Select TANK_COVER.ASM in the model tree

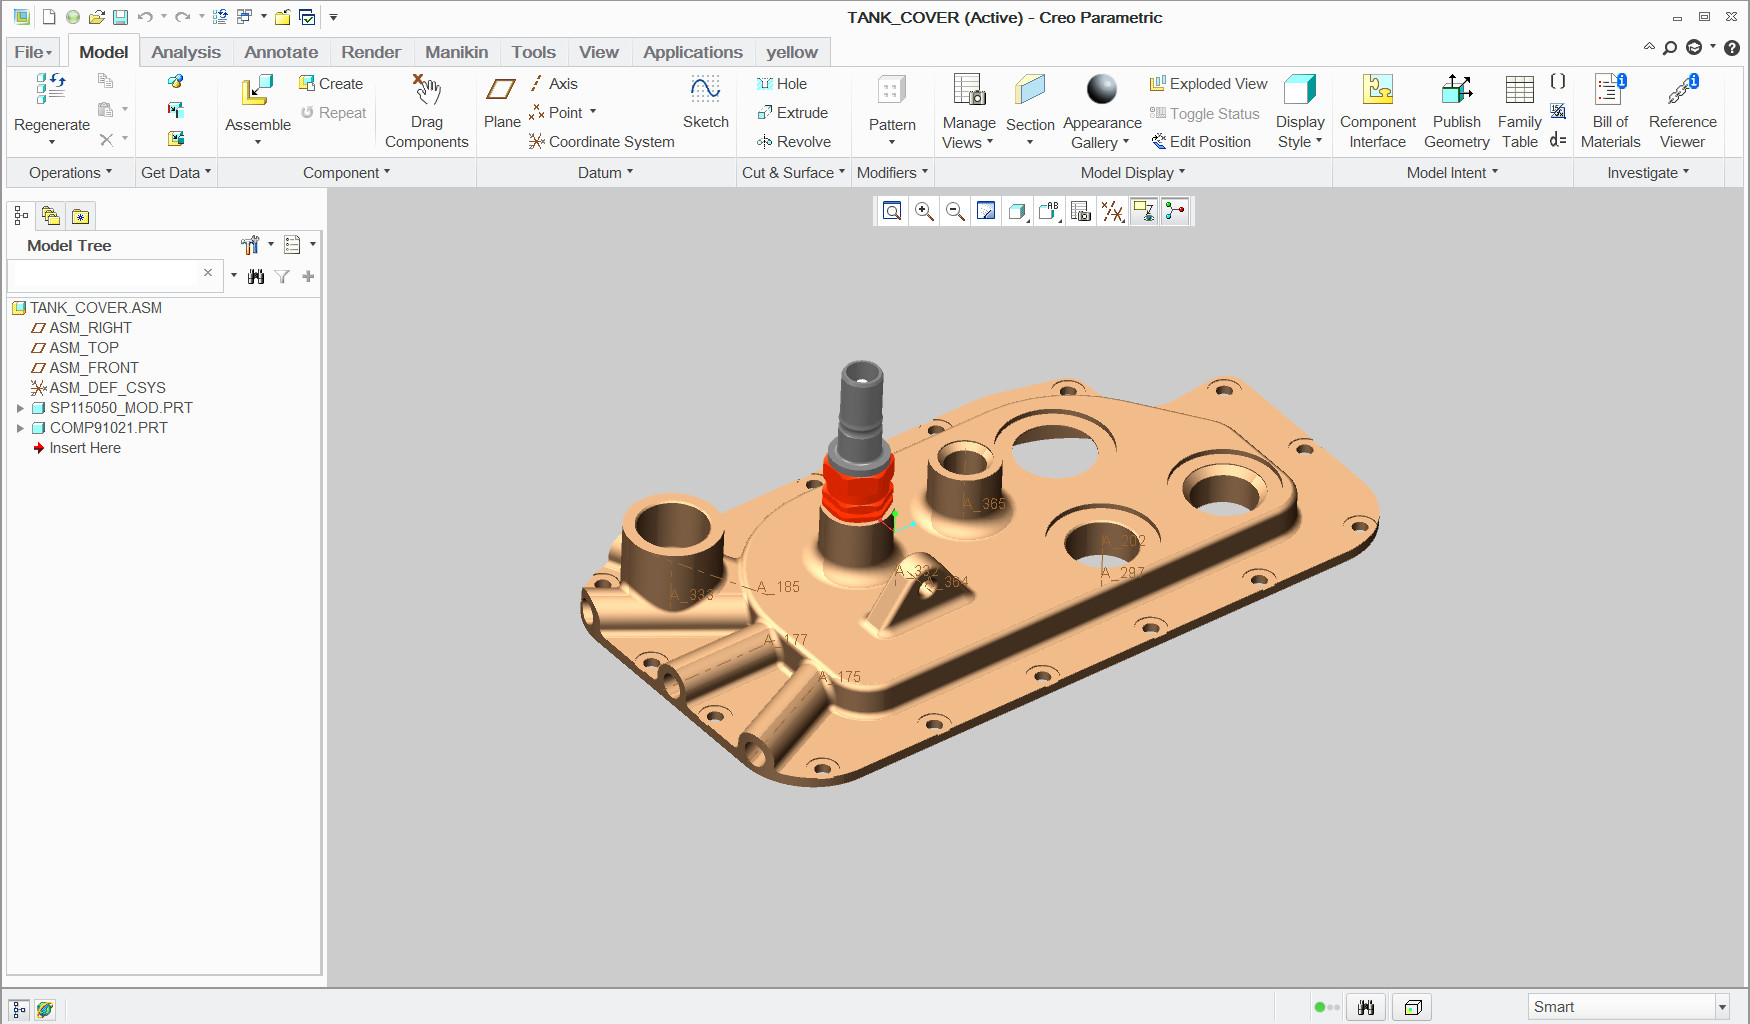pos(96,308)
